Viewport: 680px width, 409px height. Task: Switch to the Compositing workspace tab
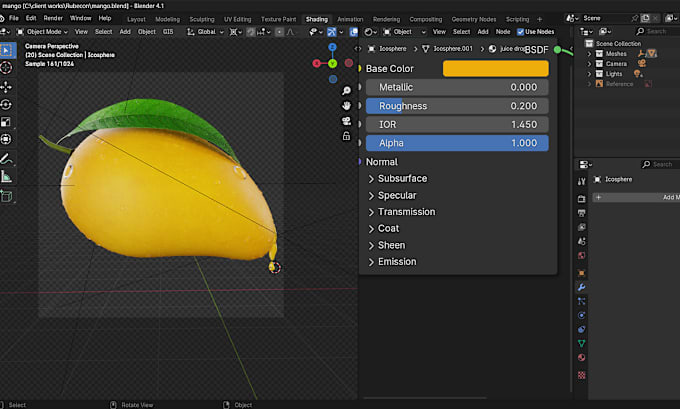(x=425, y=19)
